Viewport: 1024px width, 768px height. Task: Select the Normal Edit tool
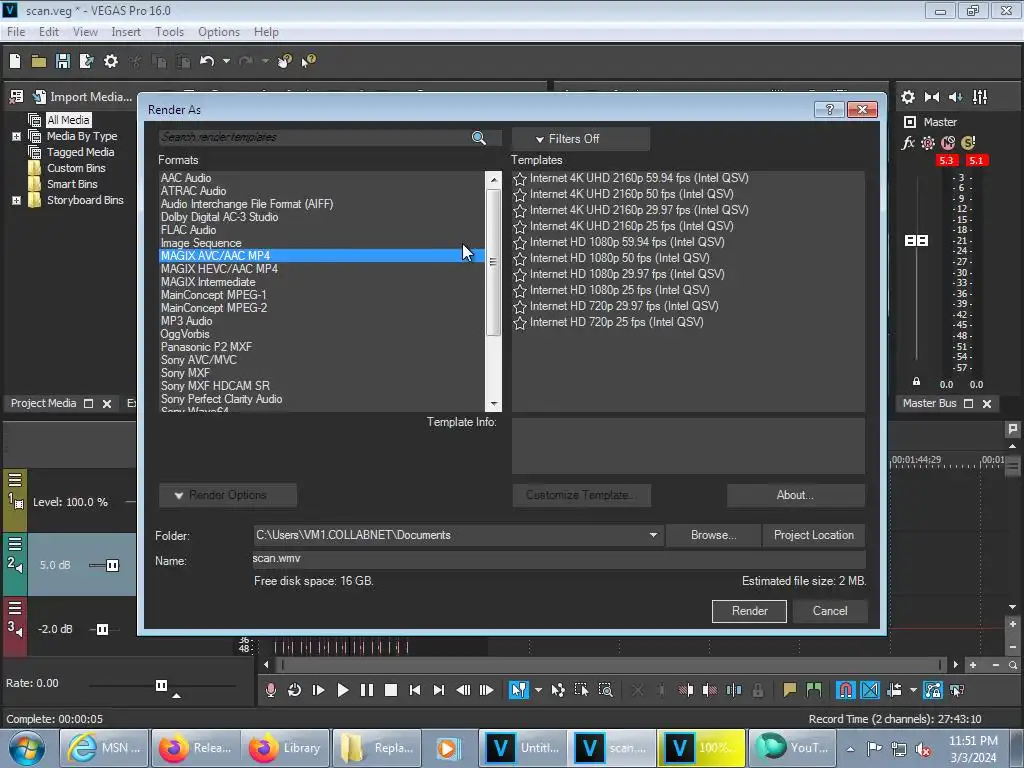(x=519, y=690)
